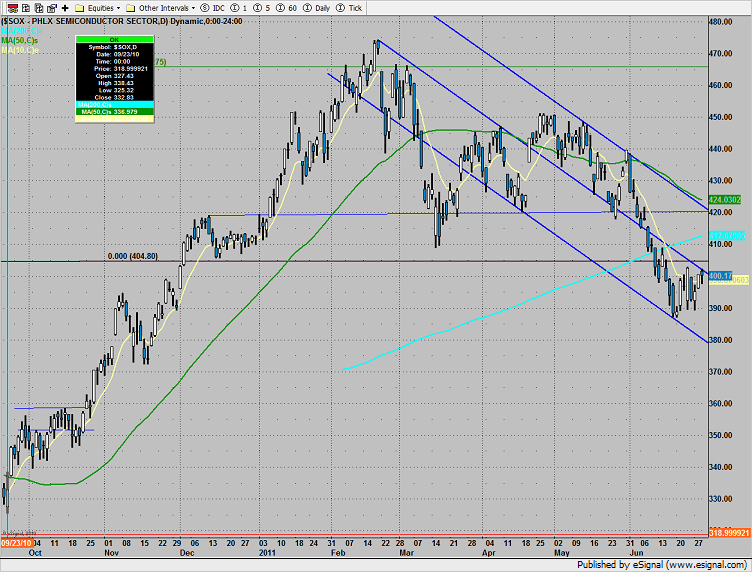Click the folder icon beside Other Intervals
Image resolution: width=752 pixels, height=572 pixels.
130,8
